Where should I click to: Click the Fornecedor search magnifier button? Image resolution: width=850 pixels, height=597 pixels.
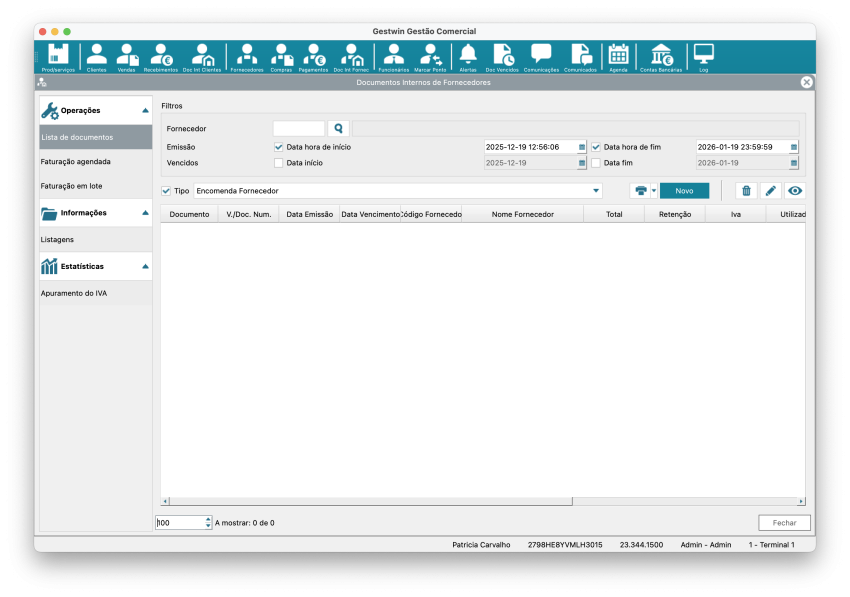point(339,129)
